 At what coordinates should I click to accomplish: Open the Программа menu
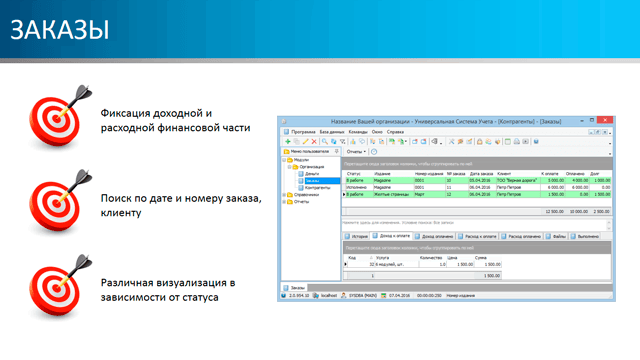coord(303,132)
